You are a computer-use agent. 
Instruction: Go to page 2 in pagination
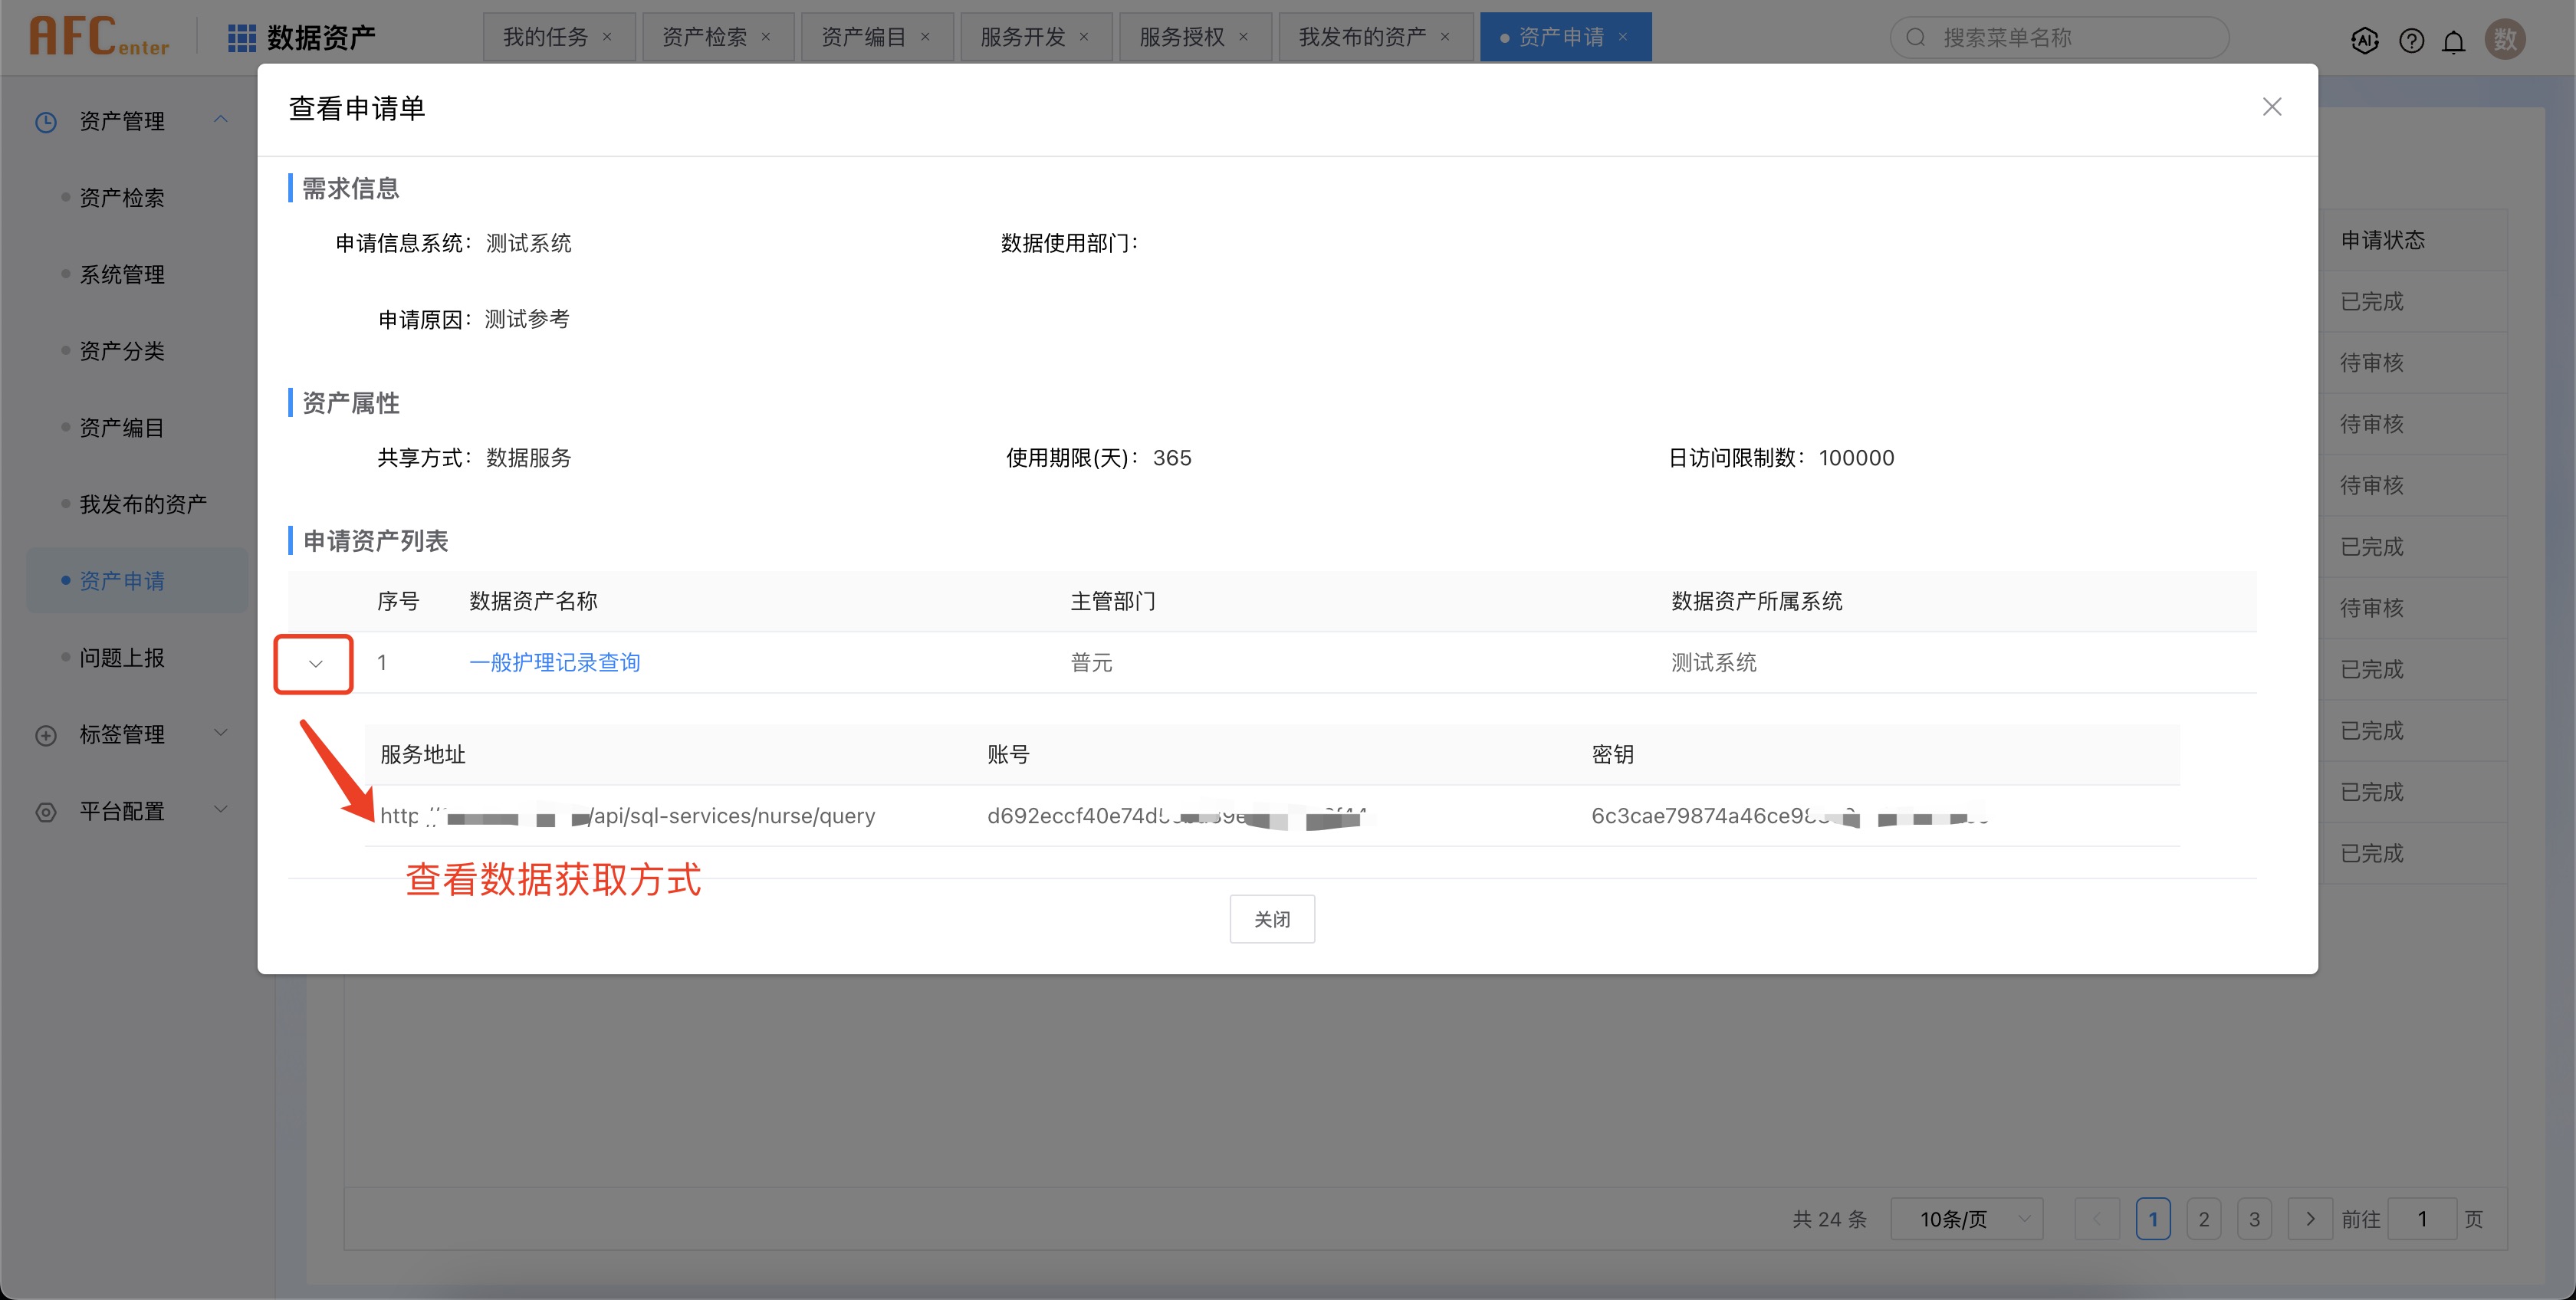click(x=2203, y=1219)
